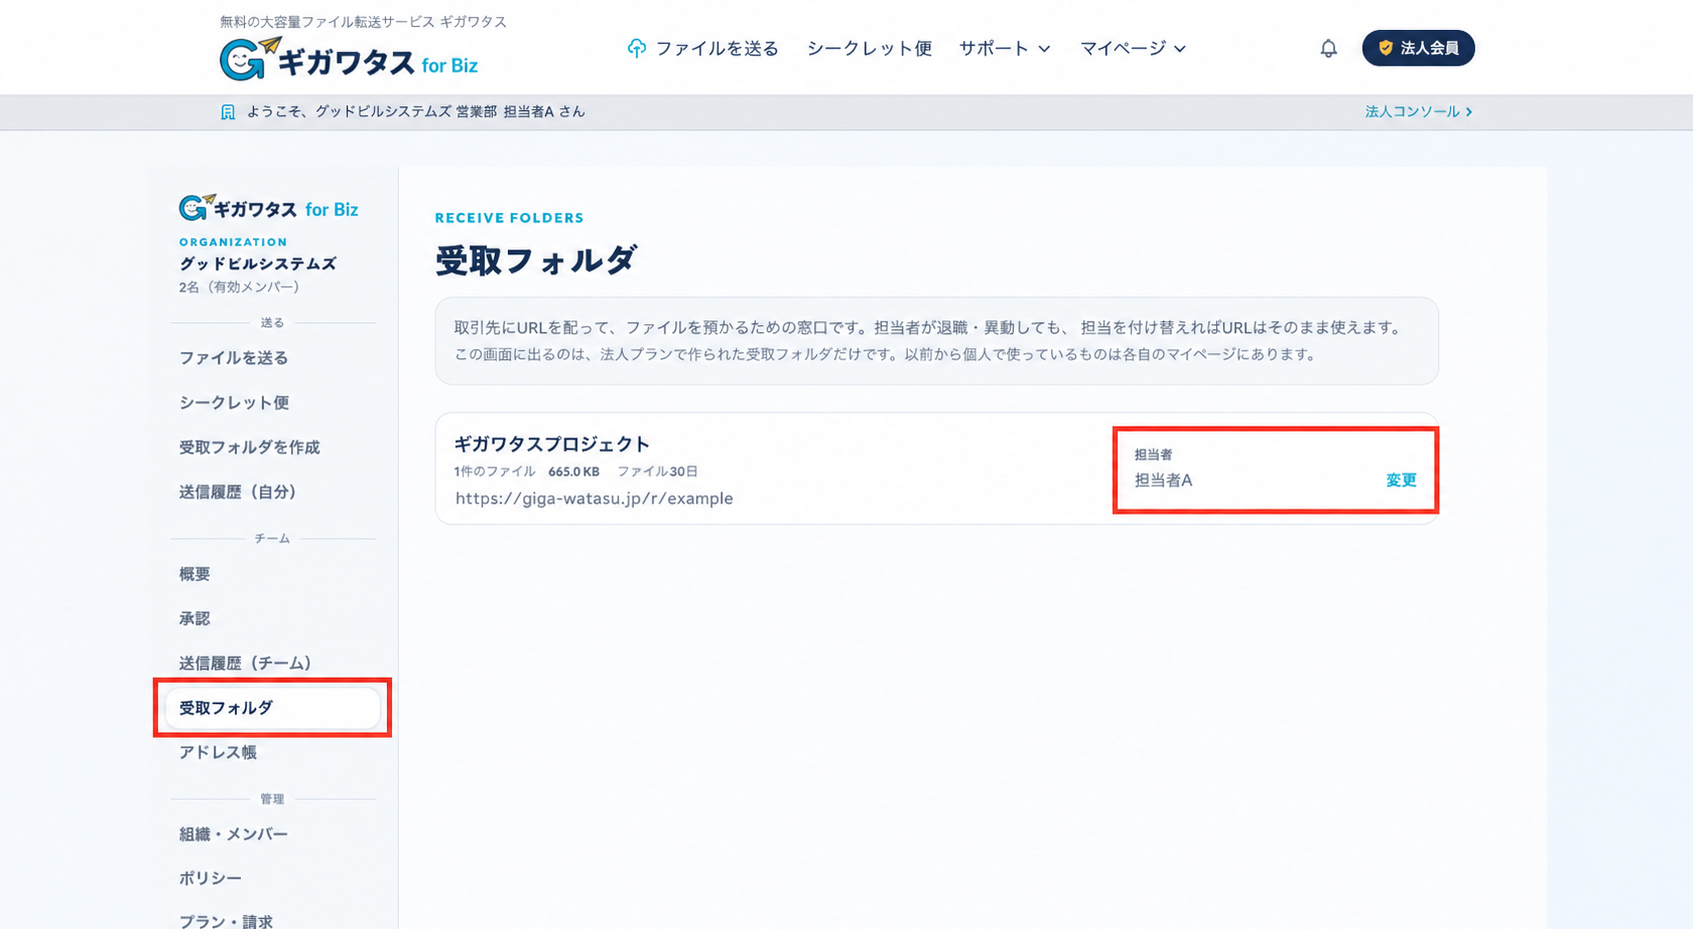Go to 概要 in the team section

(x=194, y=574)
